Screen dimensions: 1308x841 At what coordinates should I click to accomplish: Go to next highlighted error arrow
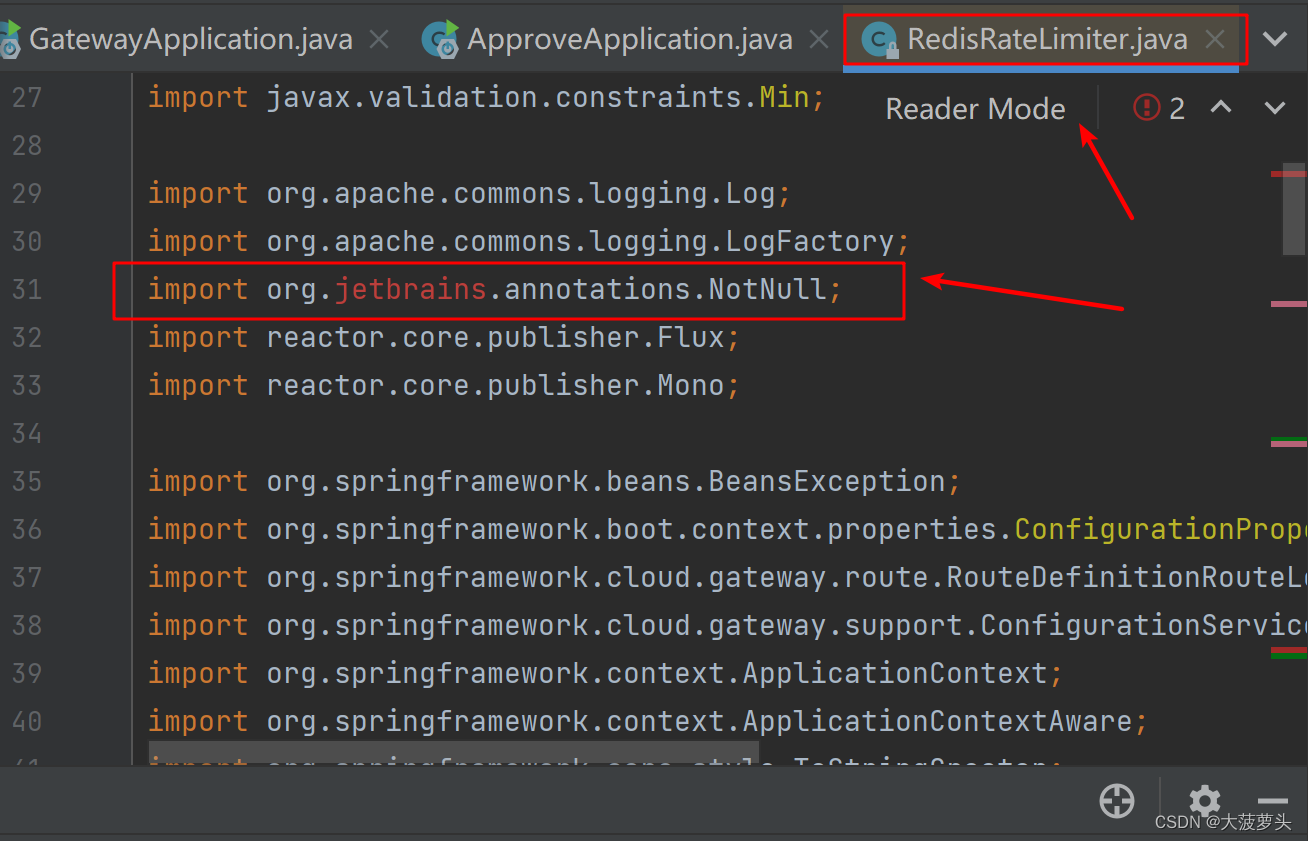(1275, 107)
